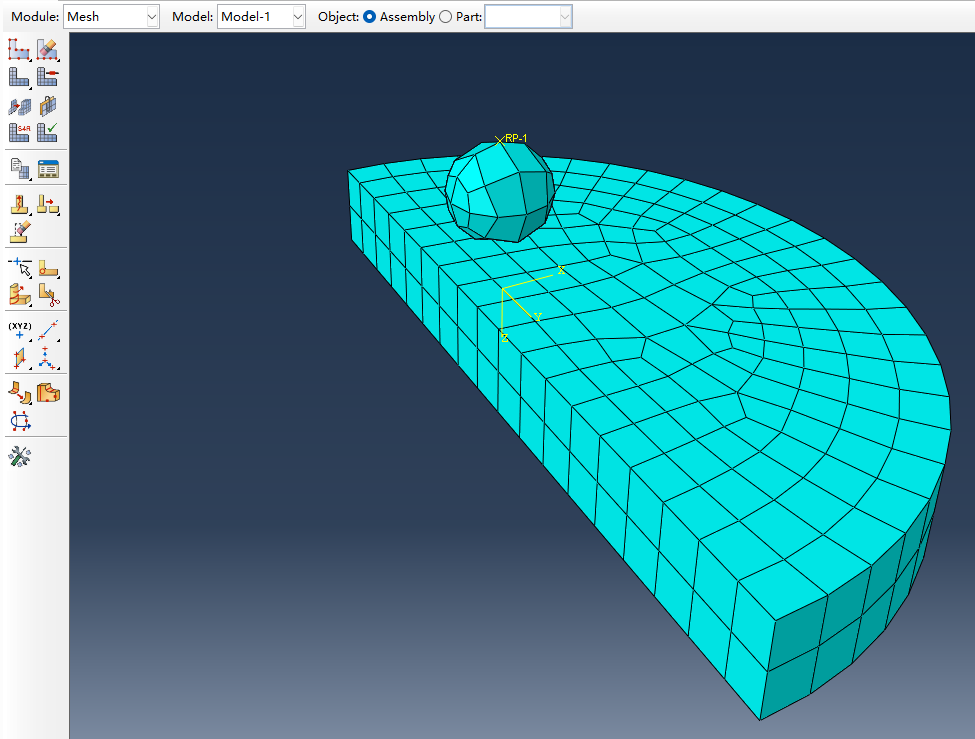The height and width of the screenshot is (739, 975).
Task: Select the Part radio button
Action: 446,17
